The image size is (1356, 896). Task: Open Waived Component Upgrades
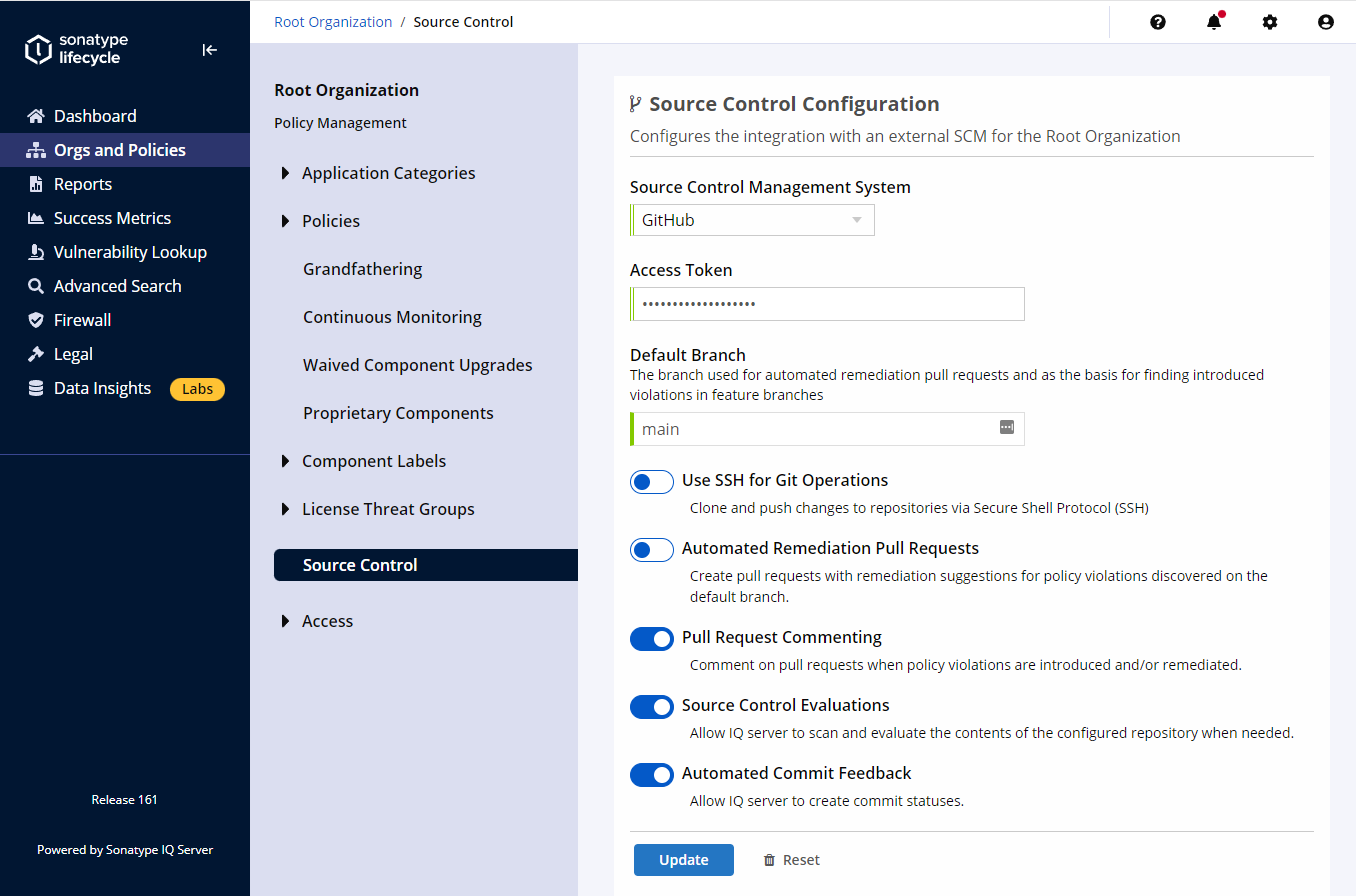pyautogui.click(x=418, y=365)
